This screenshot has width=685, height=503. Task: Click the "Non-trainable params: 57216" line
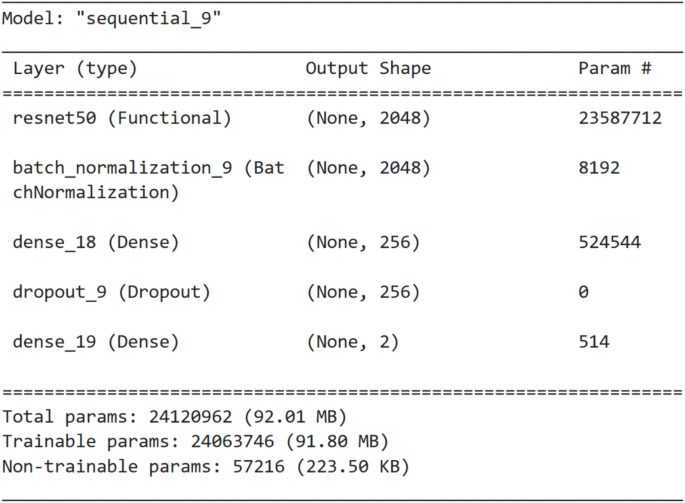[206, 466]
